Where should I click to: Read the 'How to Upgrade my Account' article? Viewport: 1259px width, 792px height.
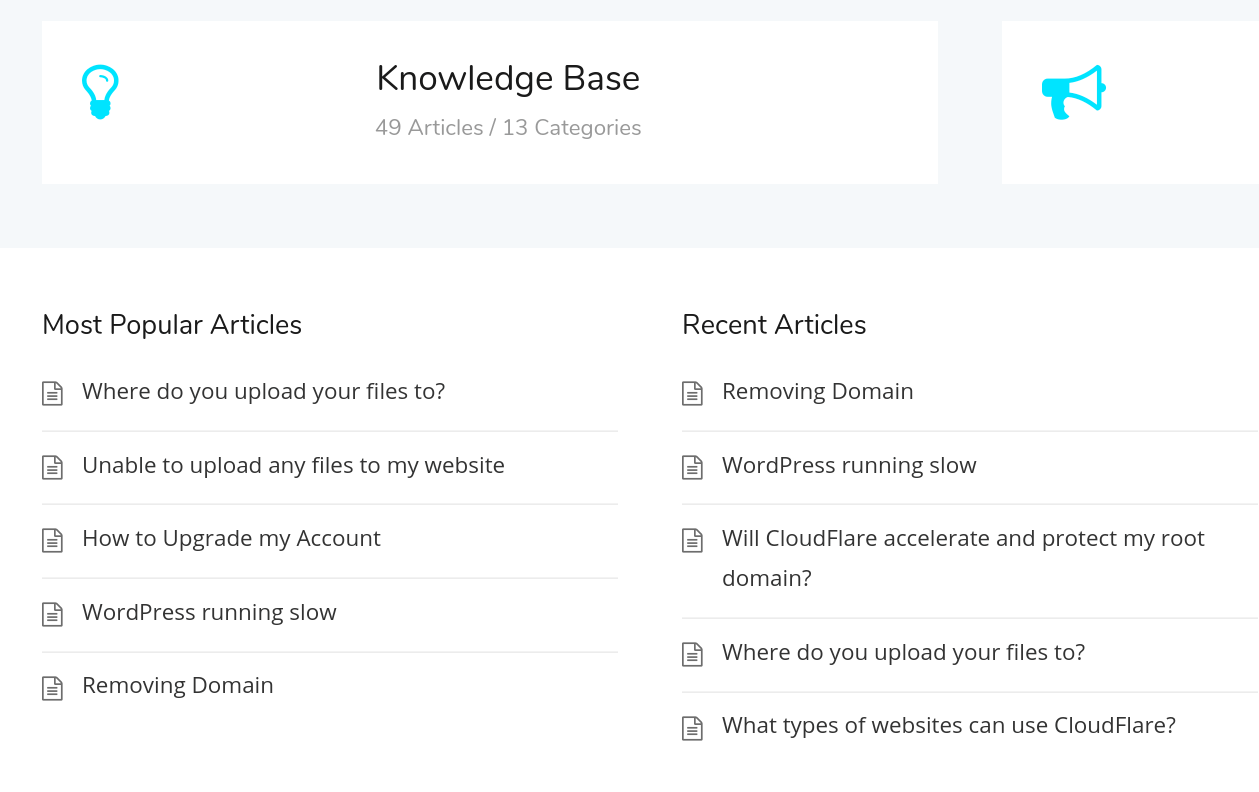(x=231, y=538)
